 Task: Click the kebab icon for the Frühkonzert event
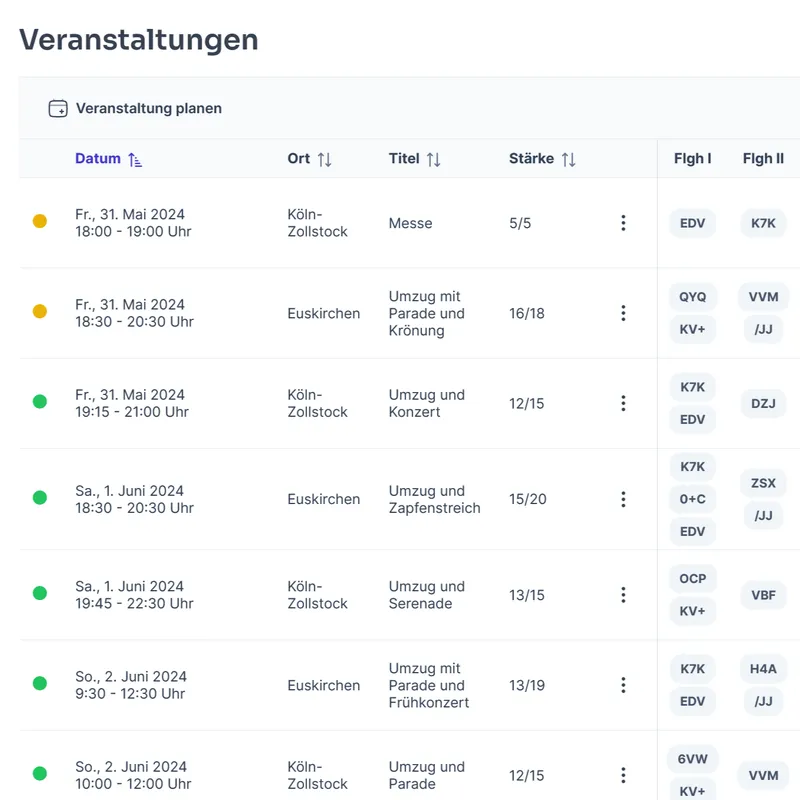point(623,685)
